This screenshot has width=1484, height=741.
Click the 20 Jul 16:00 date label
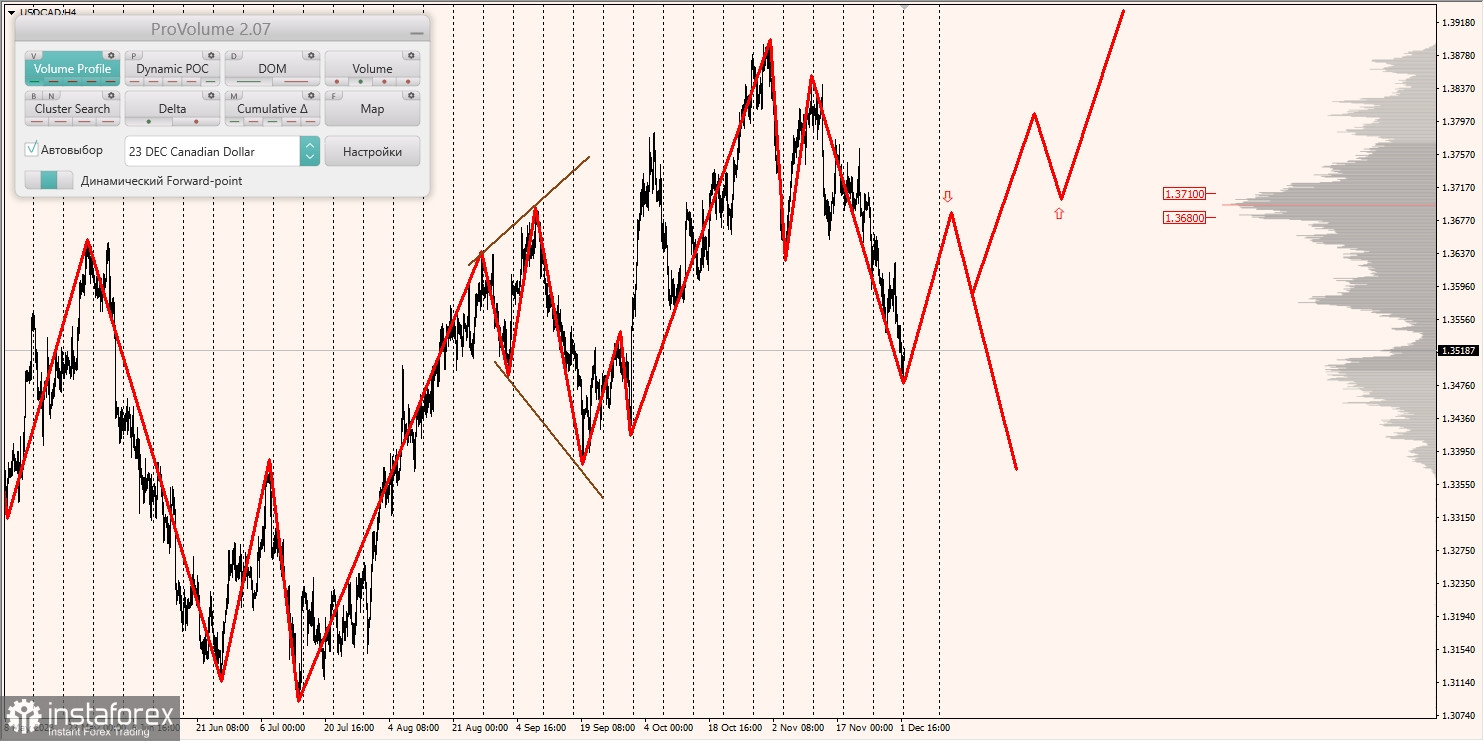tap(348, 728)
